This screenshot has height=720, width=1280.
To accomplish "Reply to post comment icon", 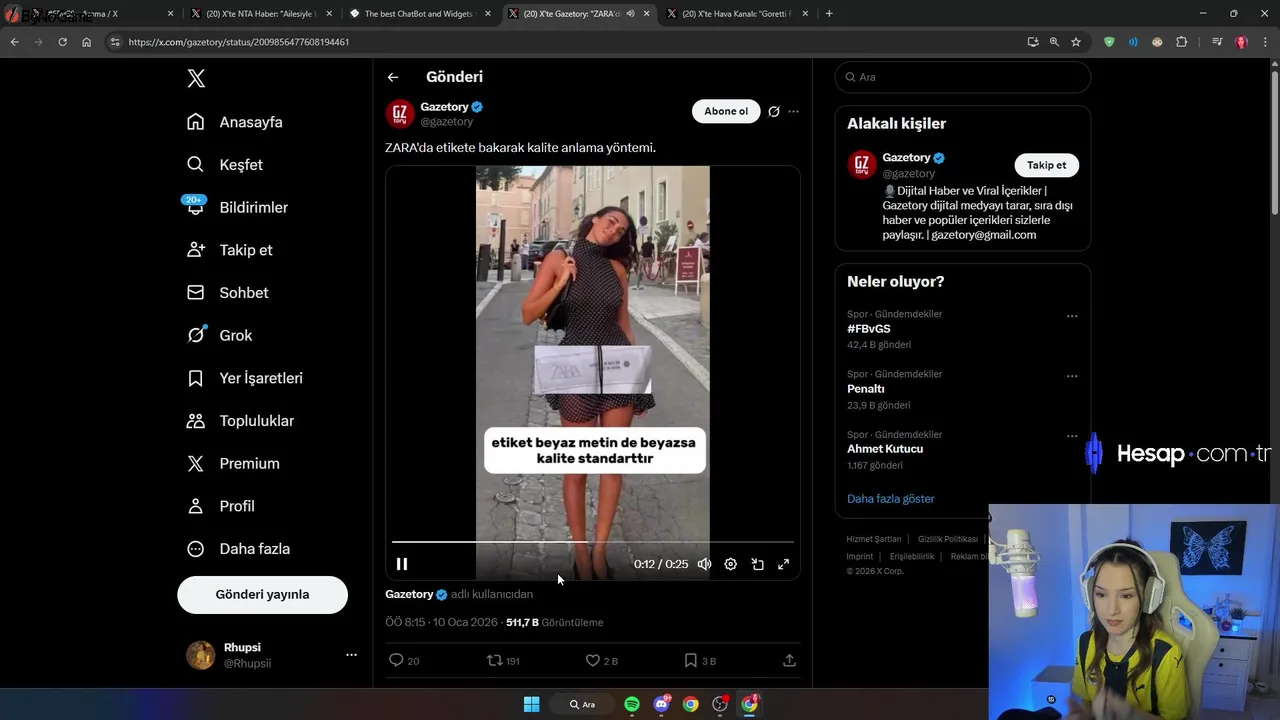I will (396, 660).
